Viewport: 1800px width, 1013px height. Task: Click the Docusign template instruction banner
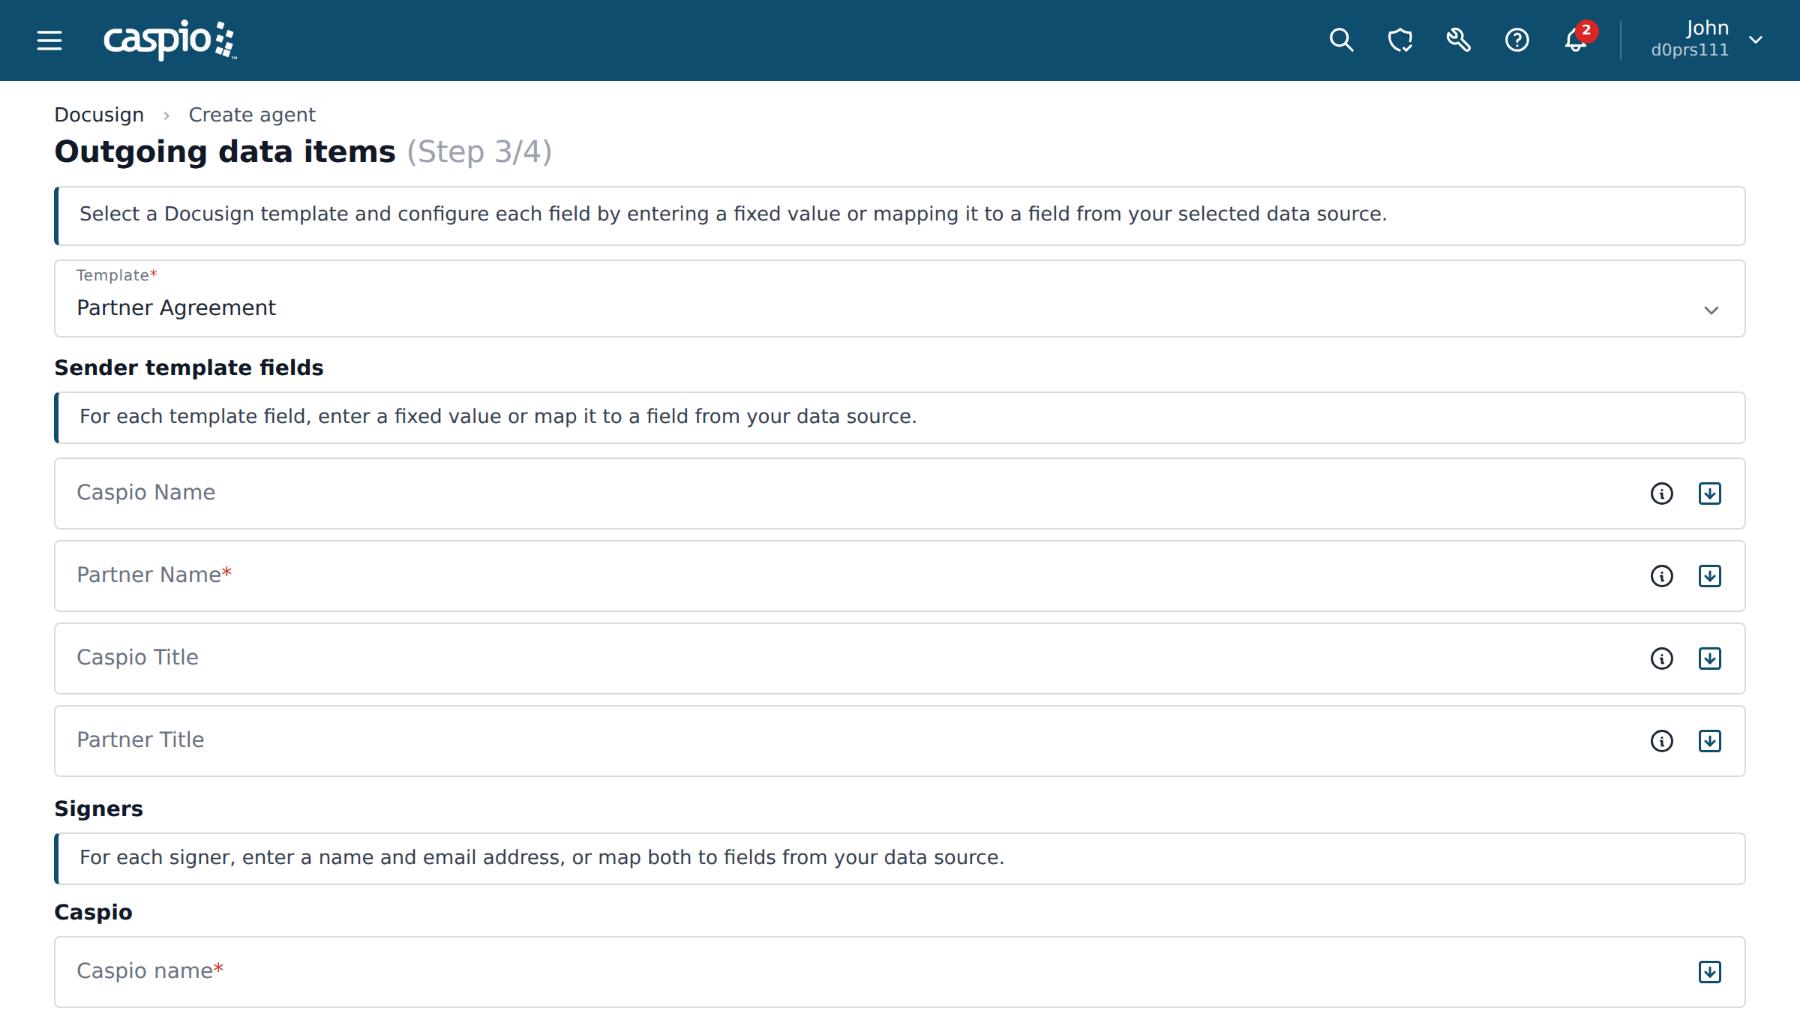900,216
